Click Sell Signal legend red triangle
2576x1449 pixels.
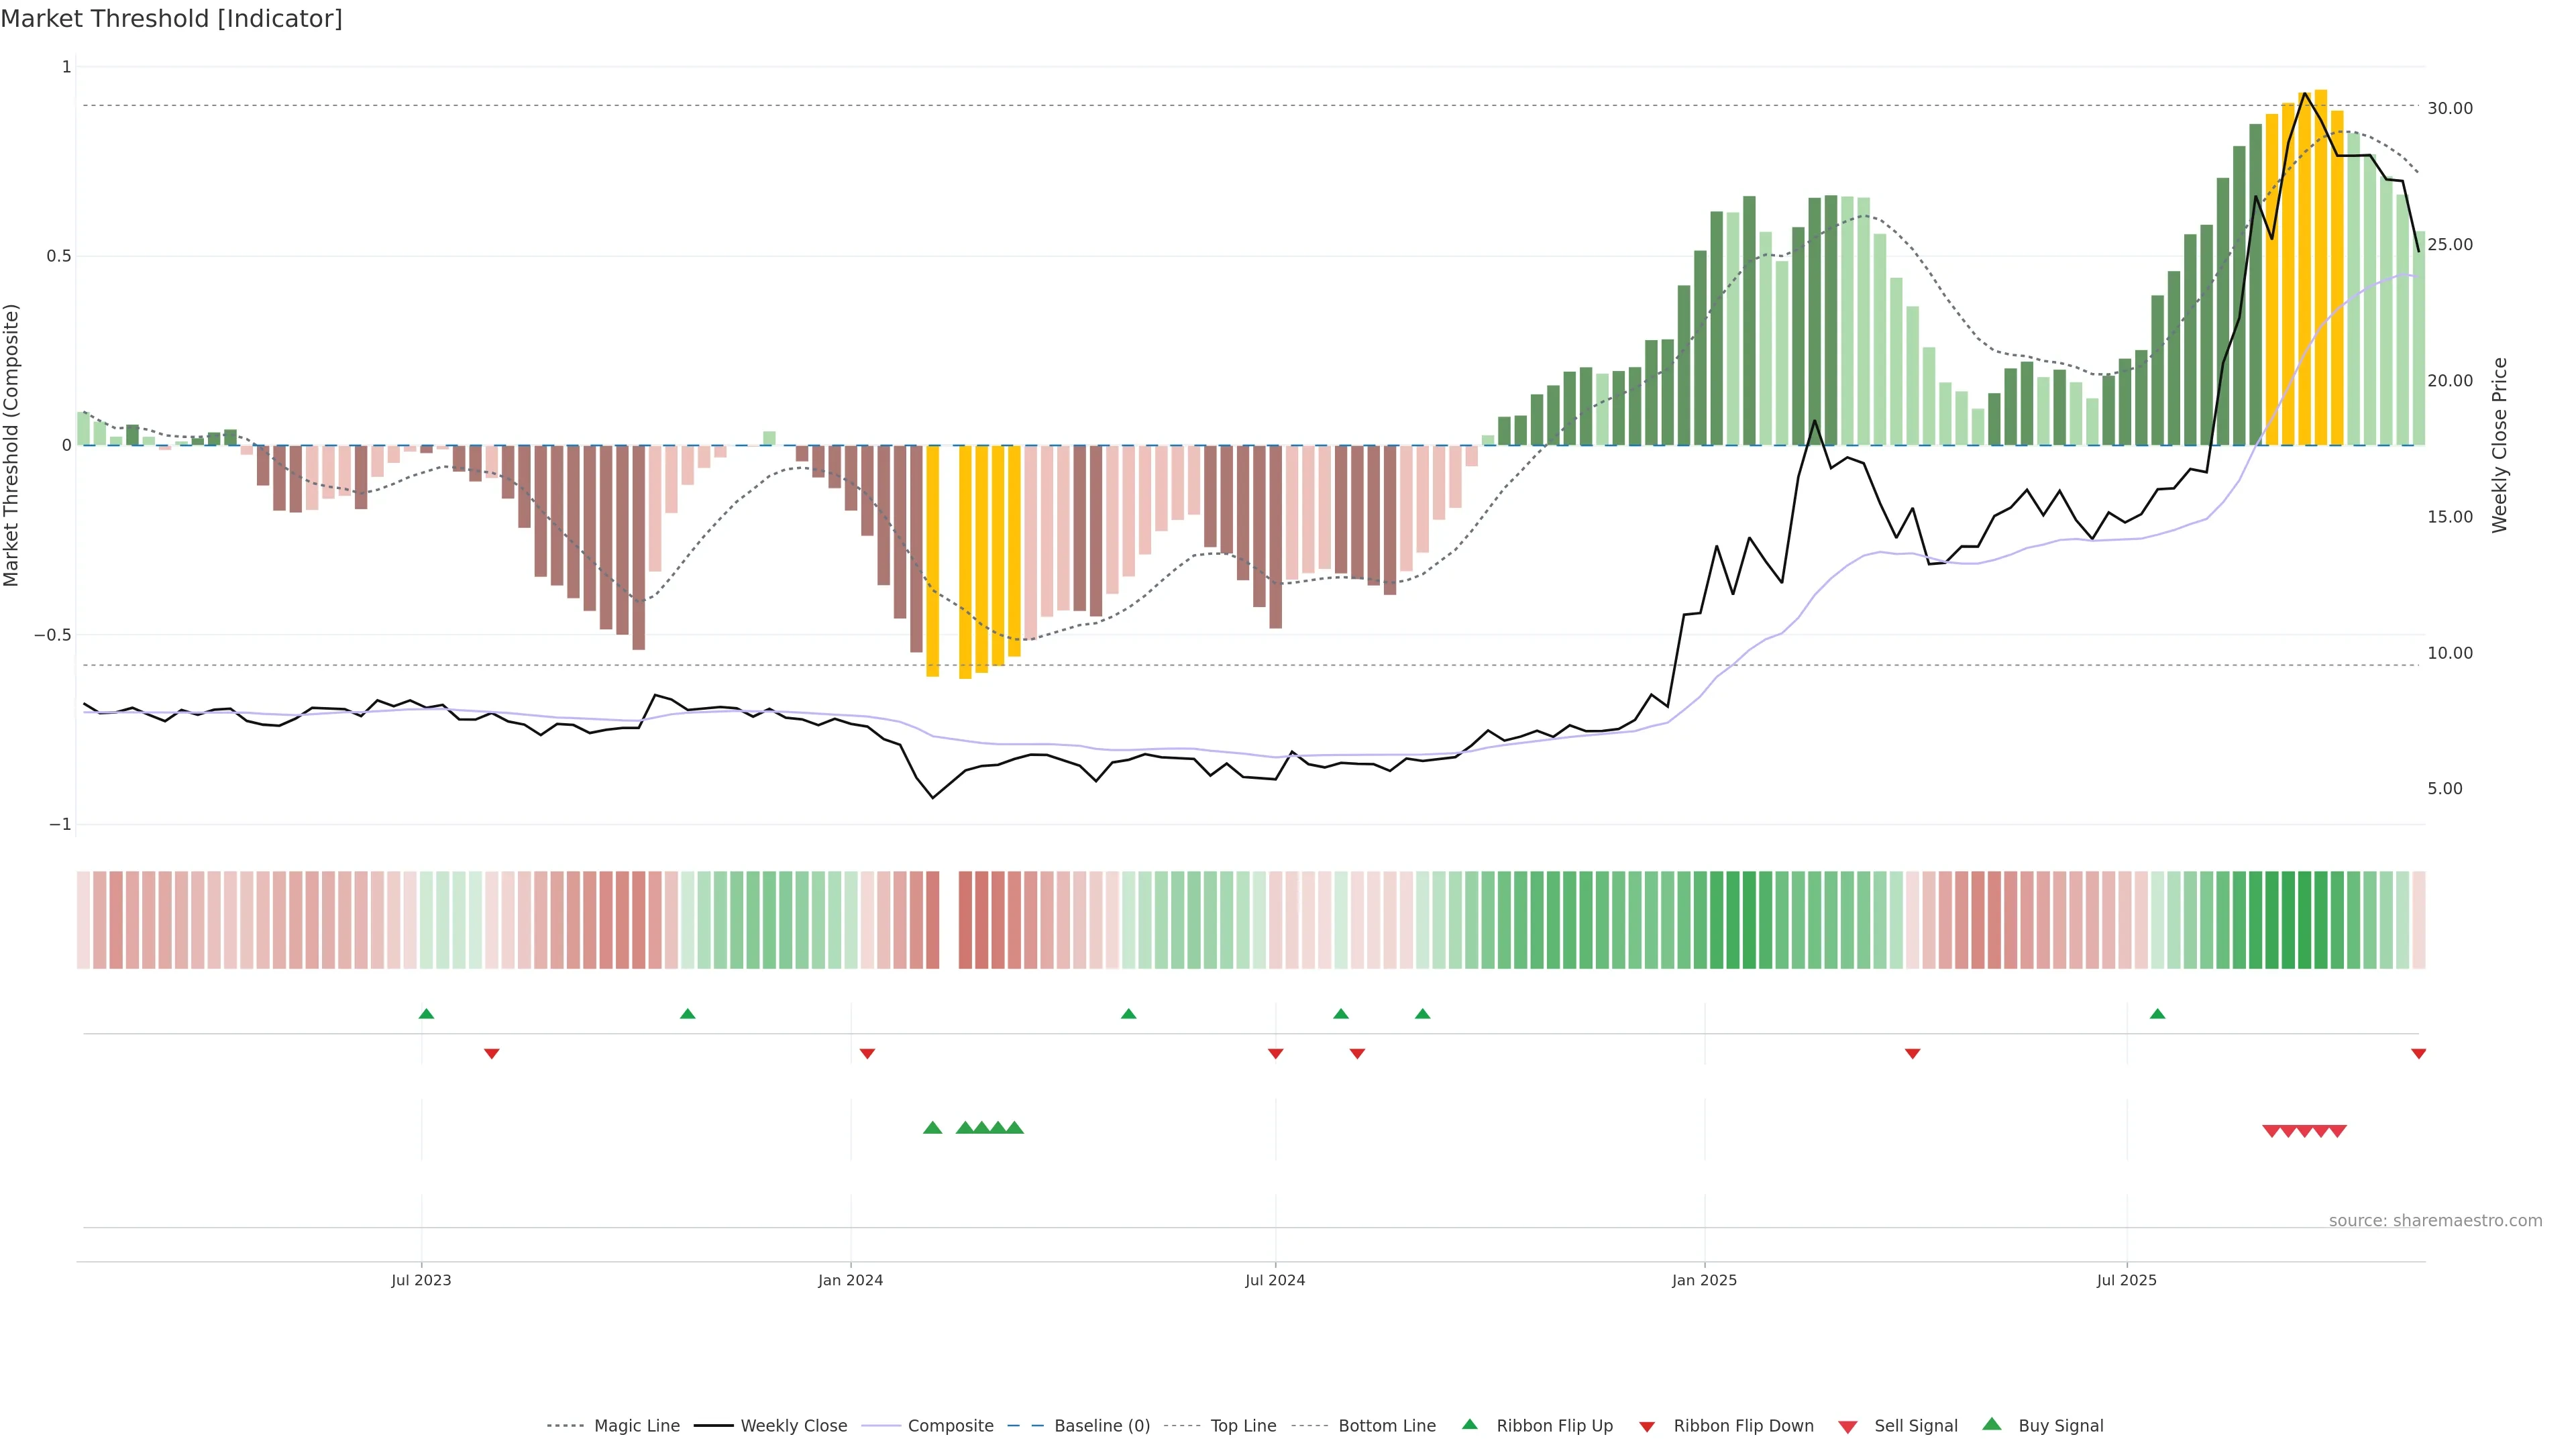[x=1847, y=1427]
